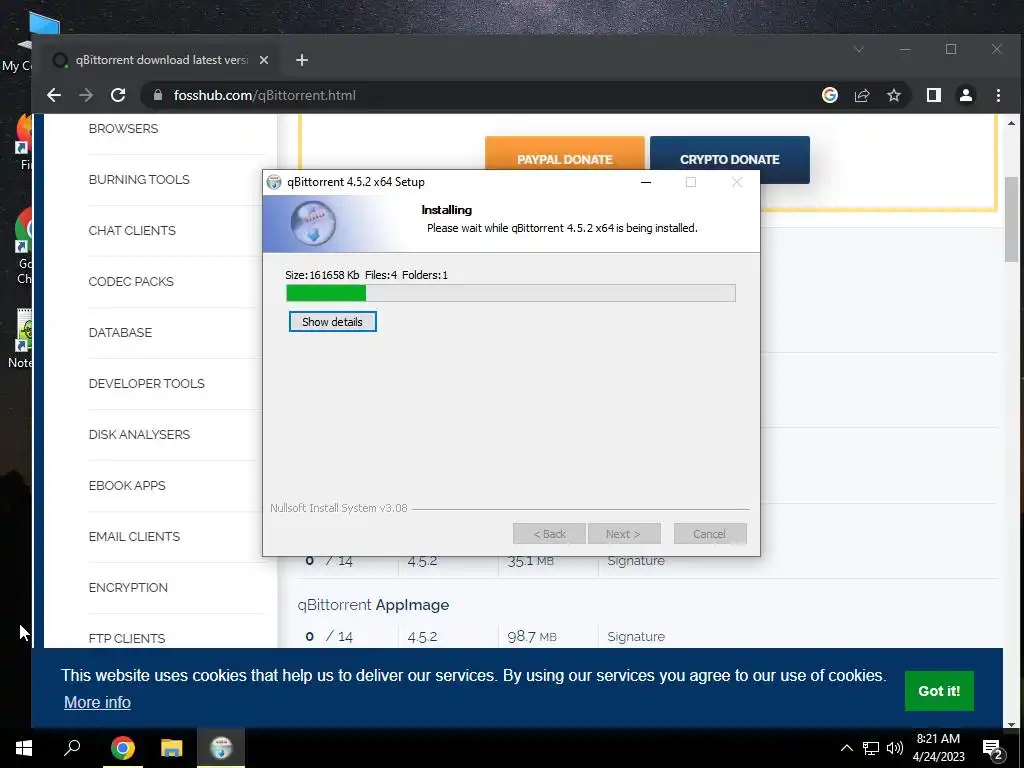Reload the fosshub page
This screenshot has height=768, width=1024.
[x=118, y=95]
